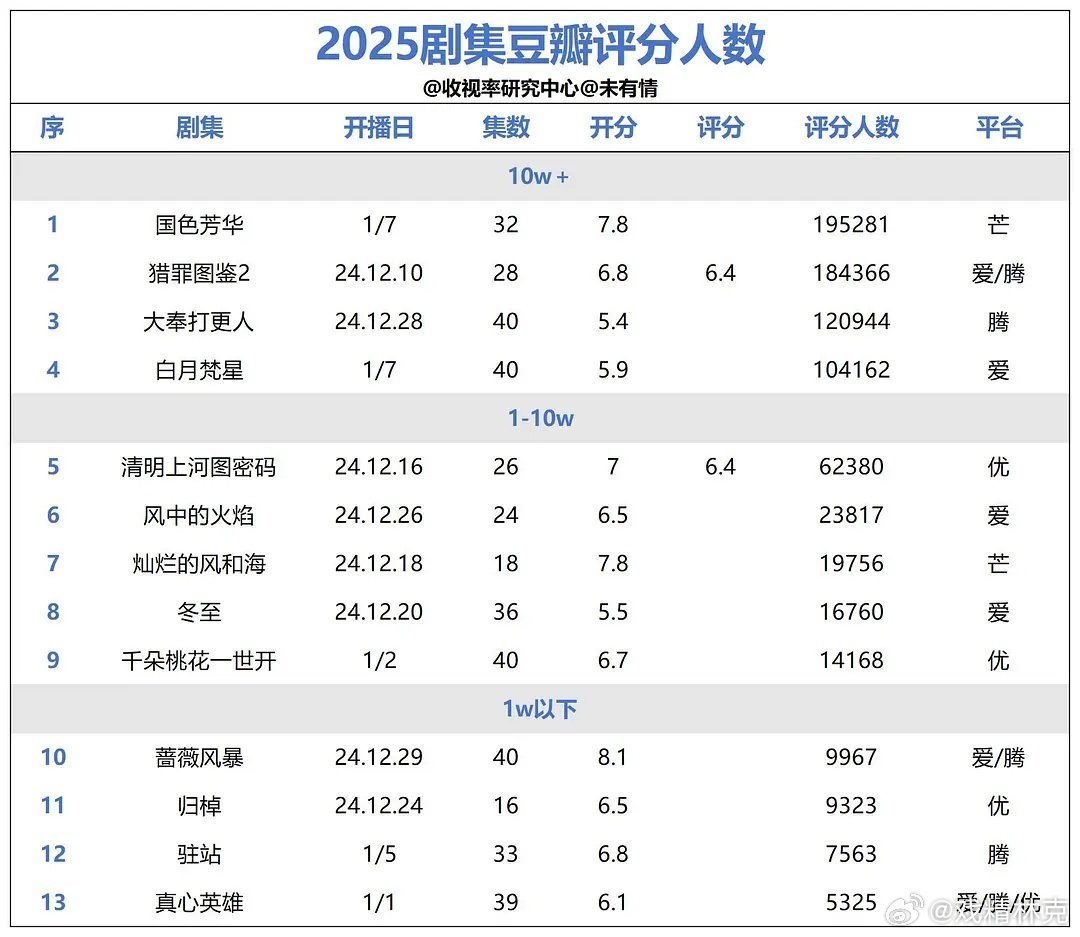Click the 剧集 column header
The image size is (1080, 937).
tap(199, 127)
